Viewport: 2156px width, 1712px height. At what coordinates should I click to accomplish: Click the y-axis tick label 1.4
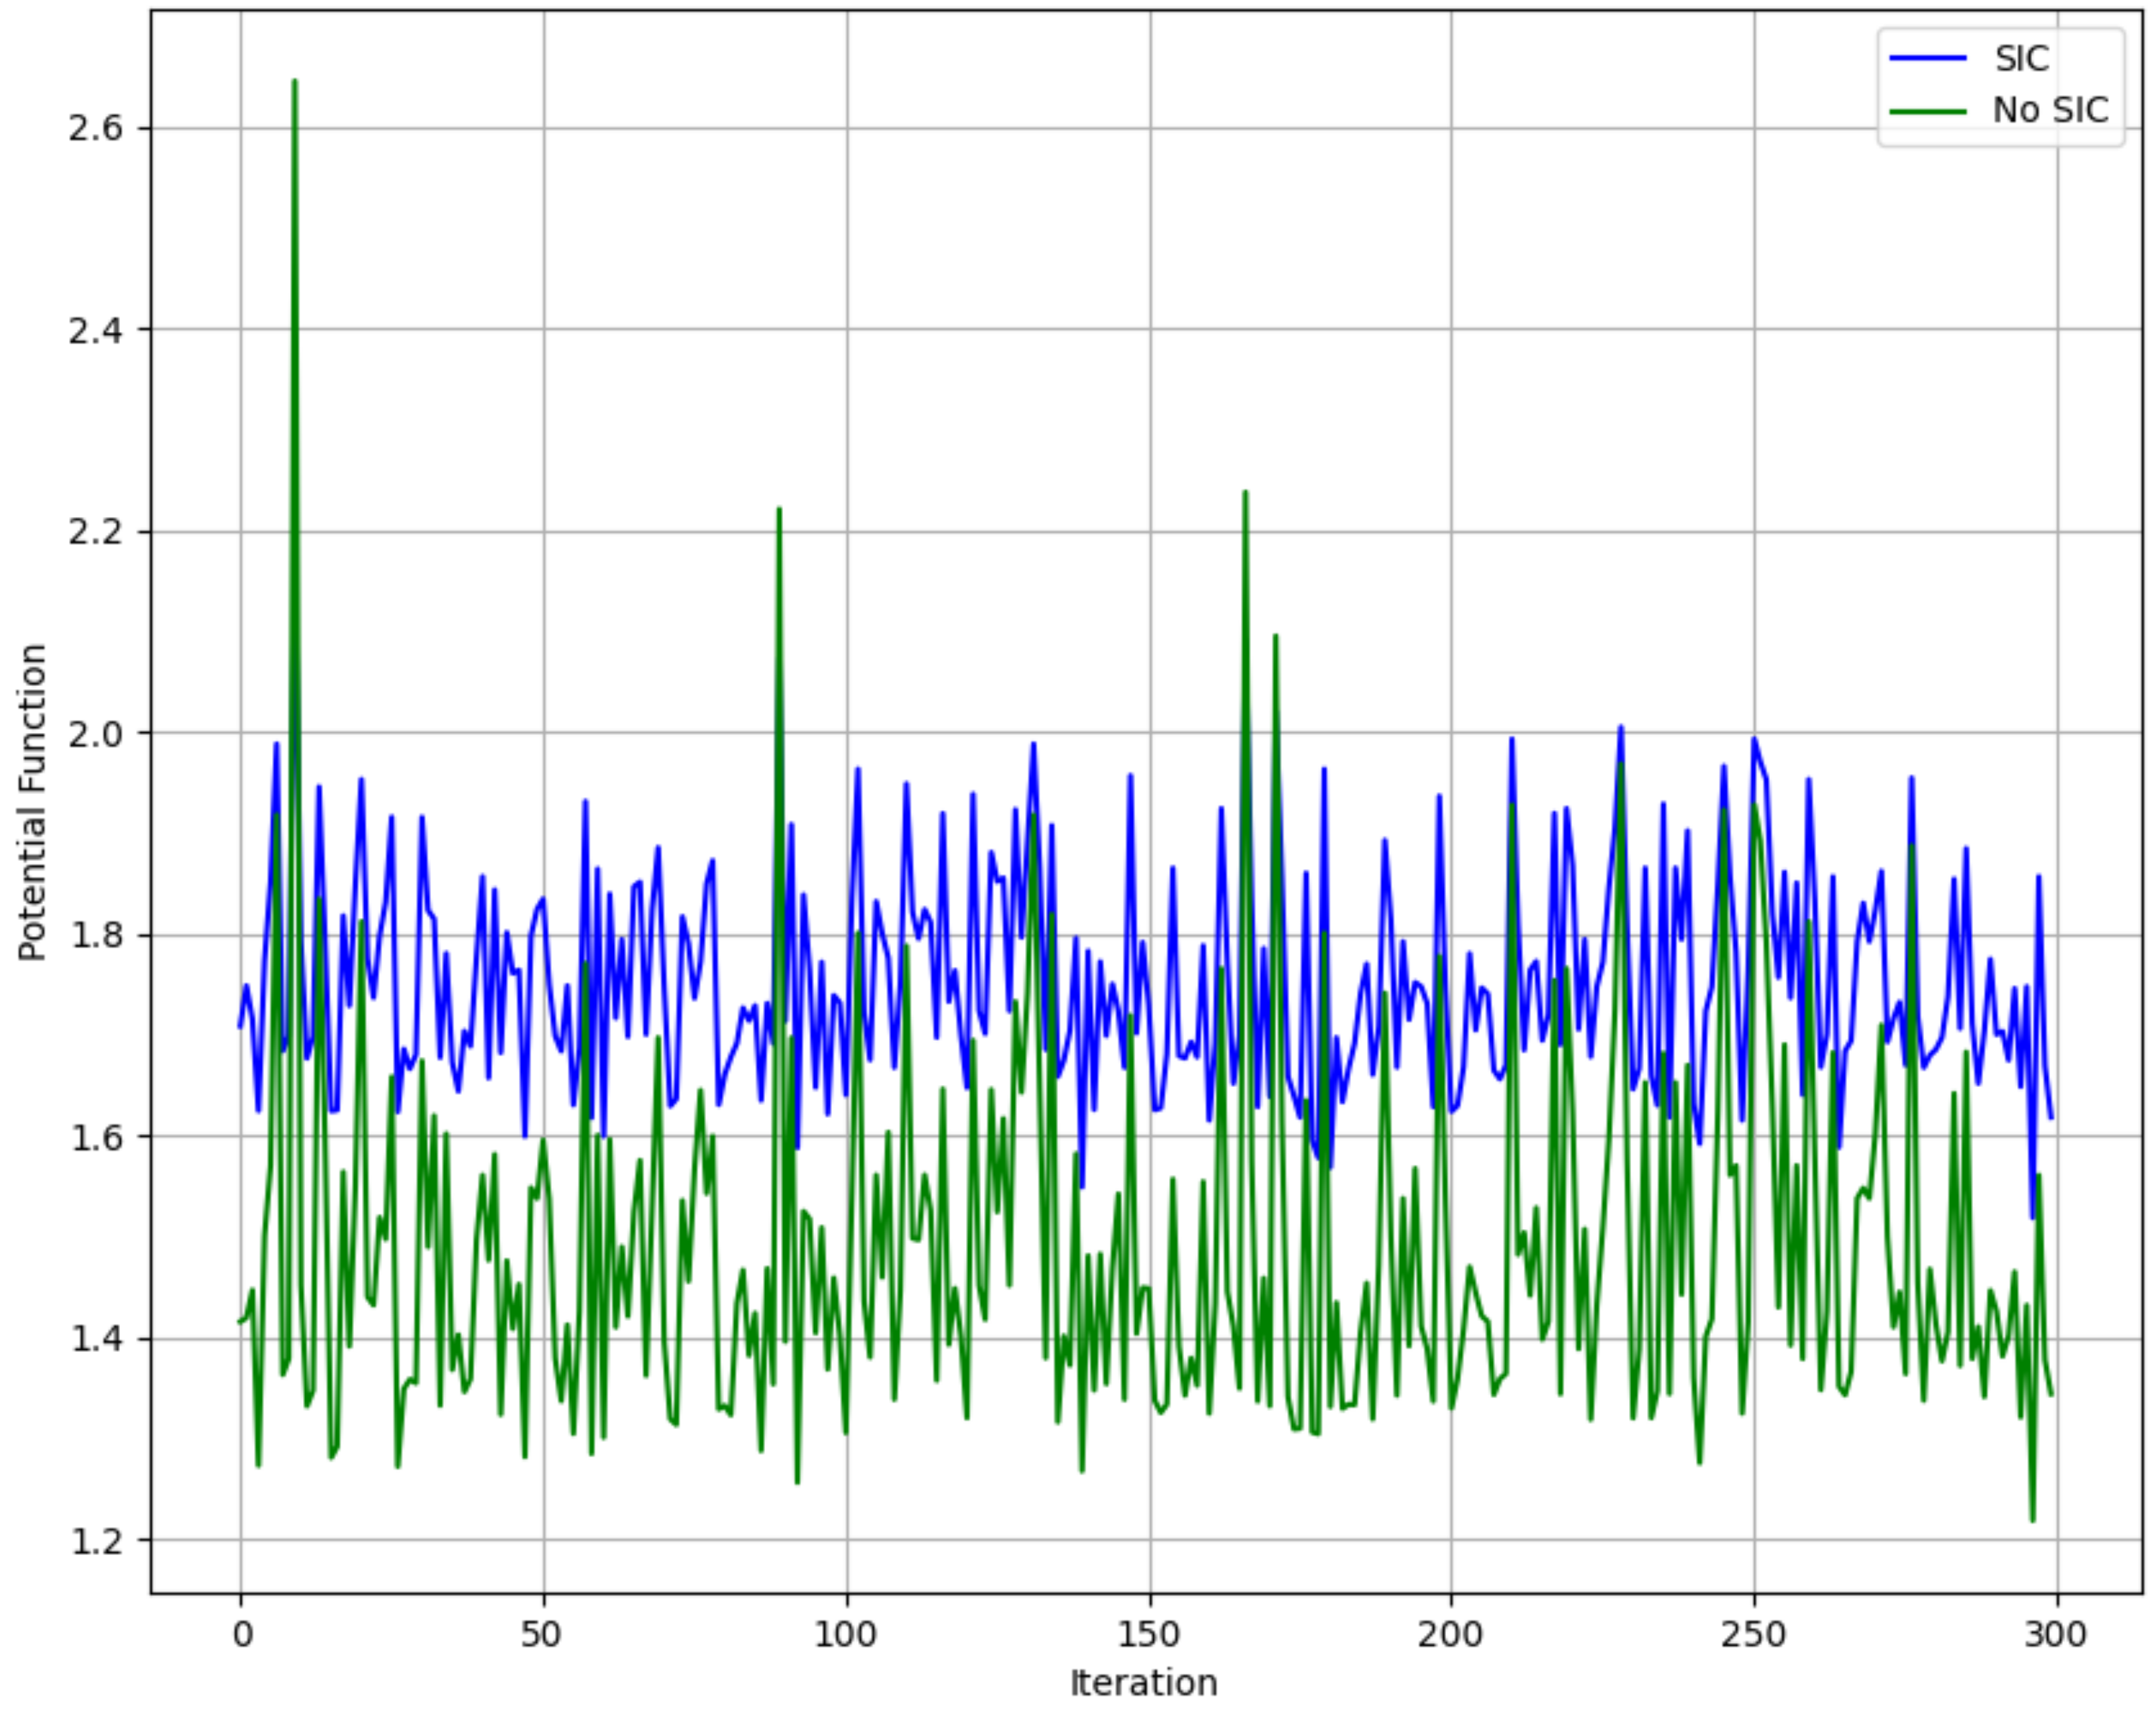tap(95, 1338)
